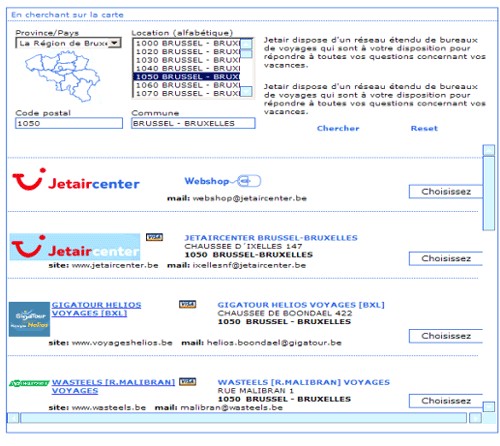Click highlighted Jetaircenter Brussel logo
Image resolution: width=500 pixels, height=446 pixels.
[x=75, y=247]
